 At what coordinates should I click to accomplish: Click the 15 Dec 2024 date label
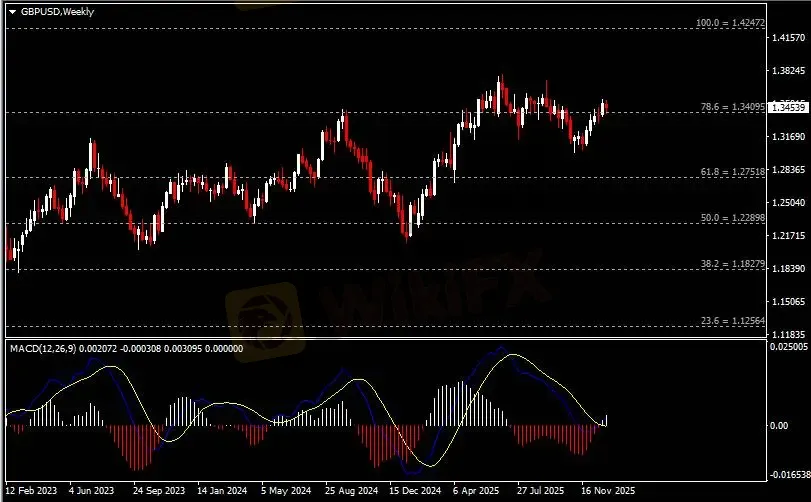coord(415,490)
